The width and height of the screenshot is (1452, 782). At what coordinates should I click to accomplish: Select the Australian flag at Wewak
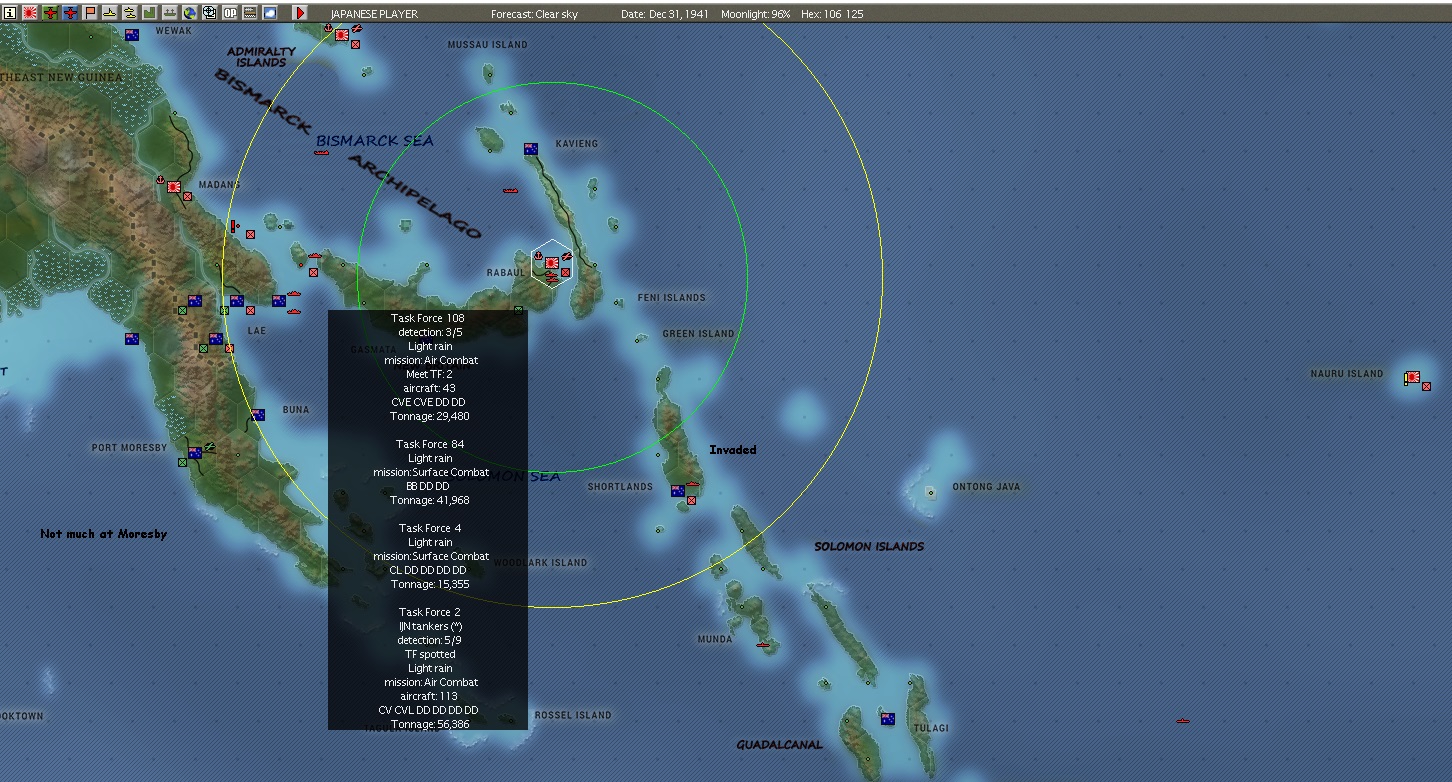pos(132,35)
